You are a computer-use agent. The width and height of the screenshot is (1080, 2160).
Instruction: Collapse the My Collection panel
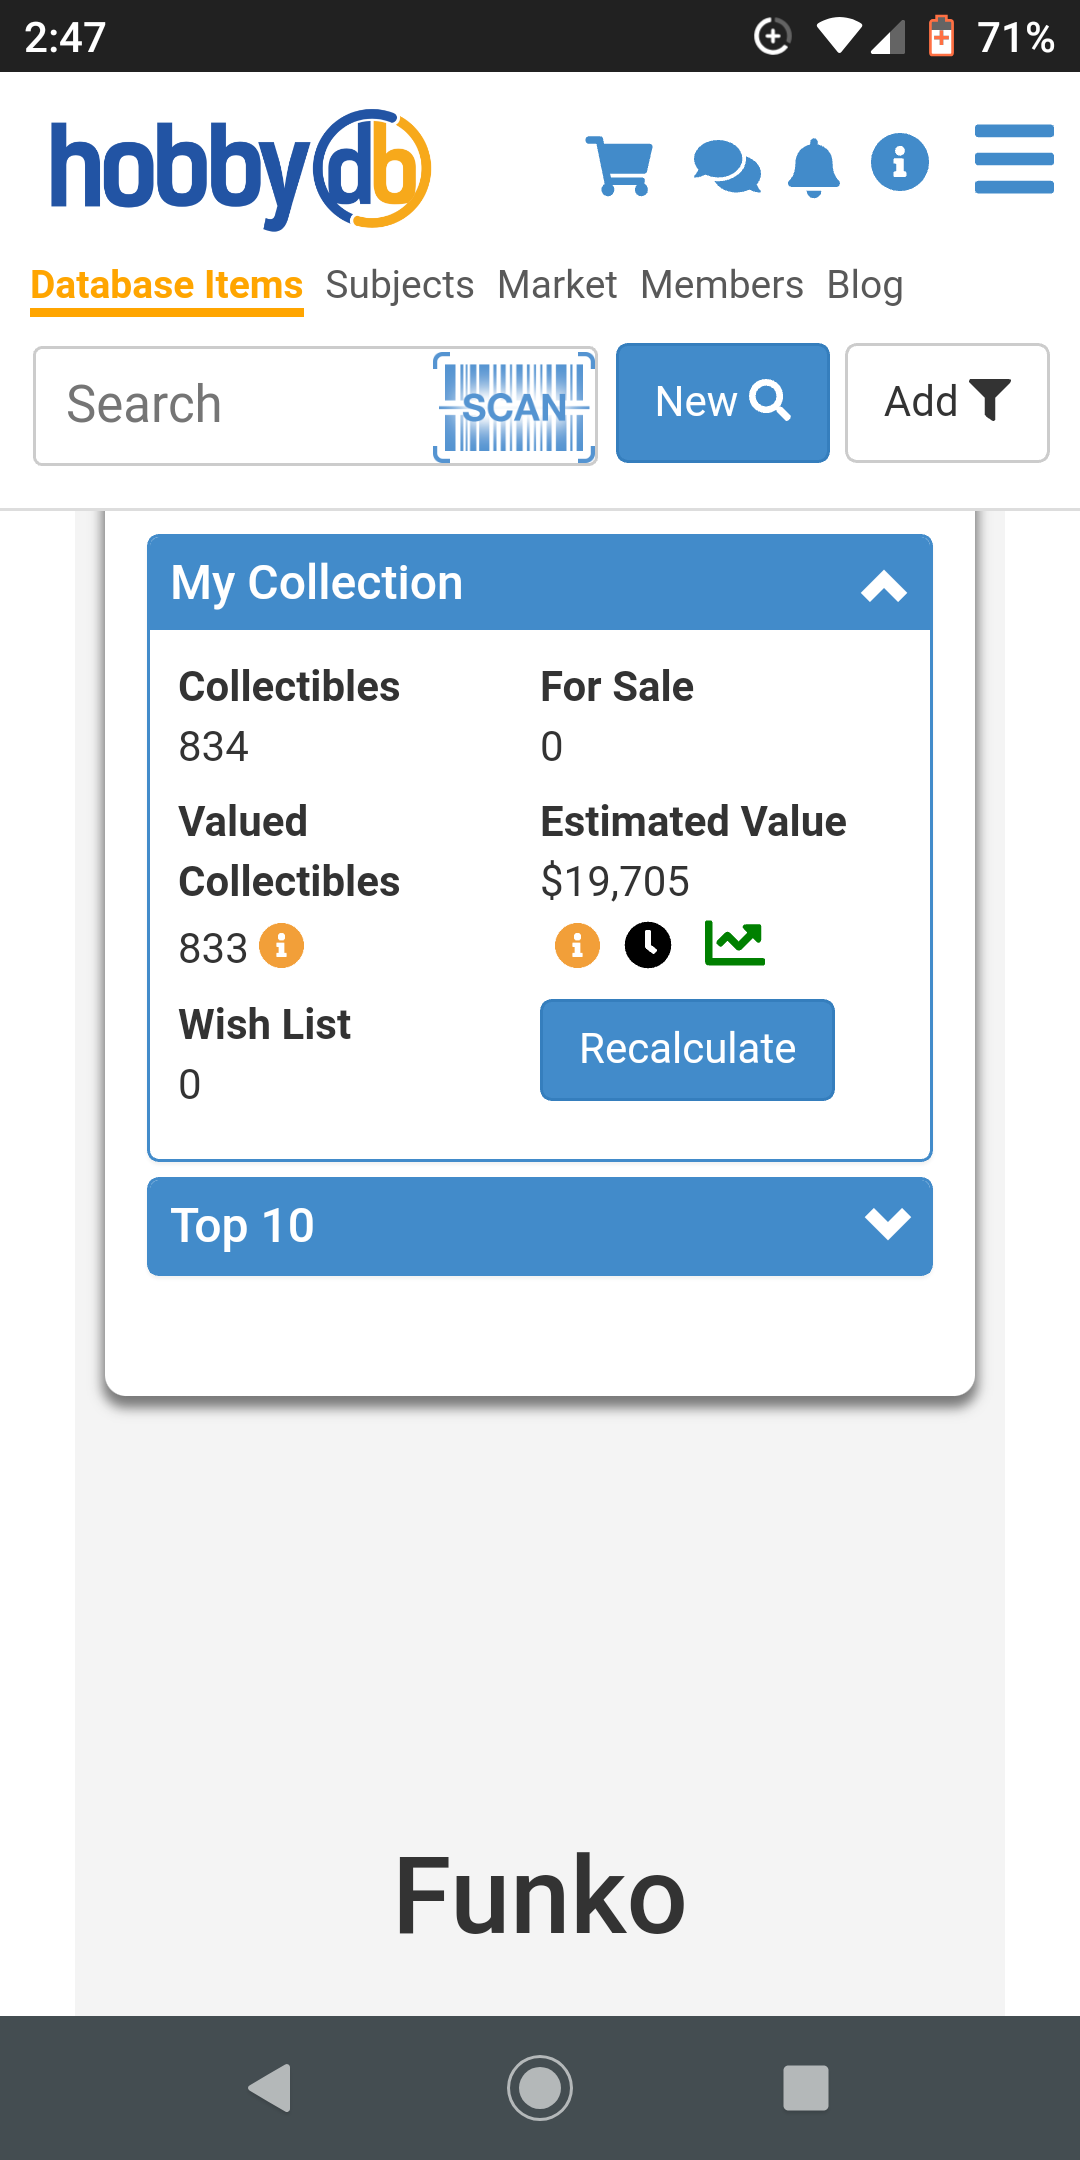coord(884,586)
